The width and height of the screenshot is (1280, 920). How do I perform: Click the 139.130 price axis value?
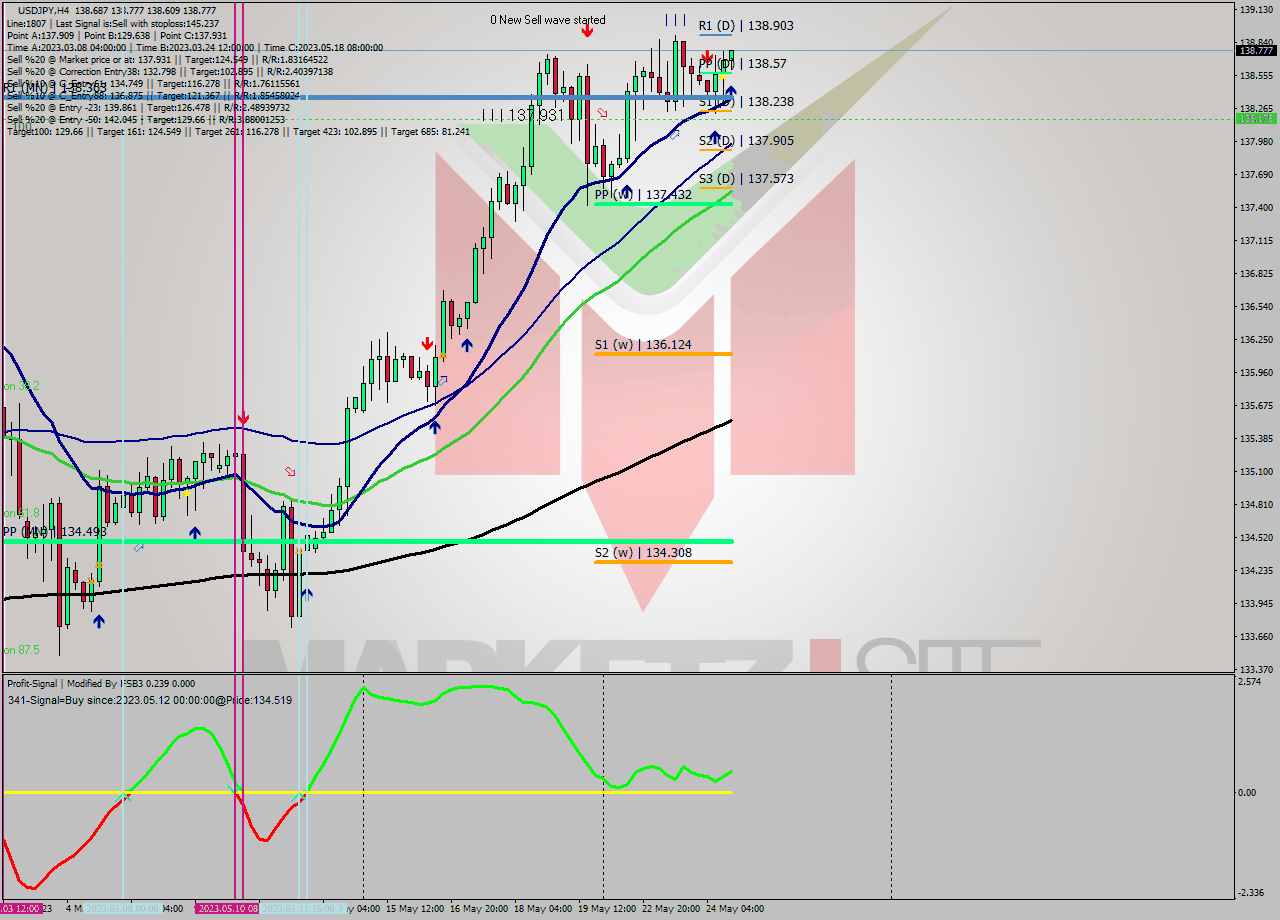click(x=1255, y=9)
